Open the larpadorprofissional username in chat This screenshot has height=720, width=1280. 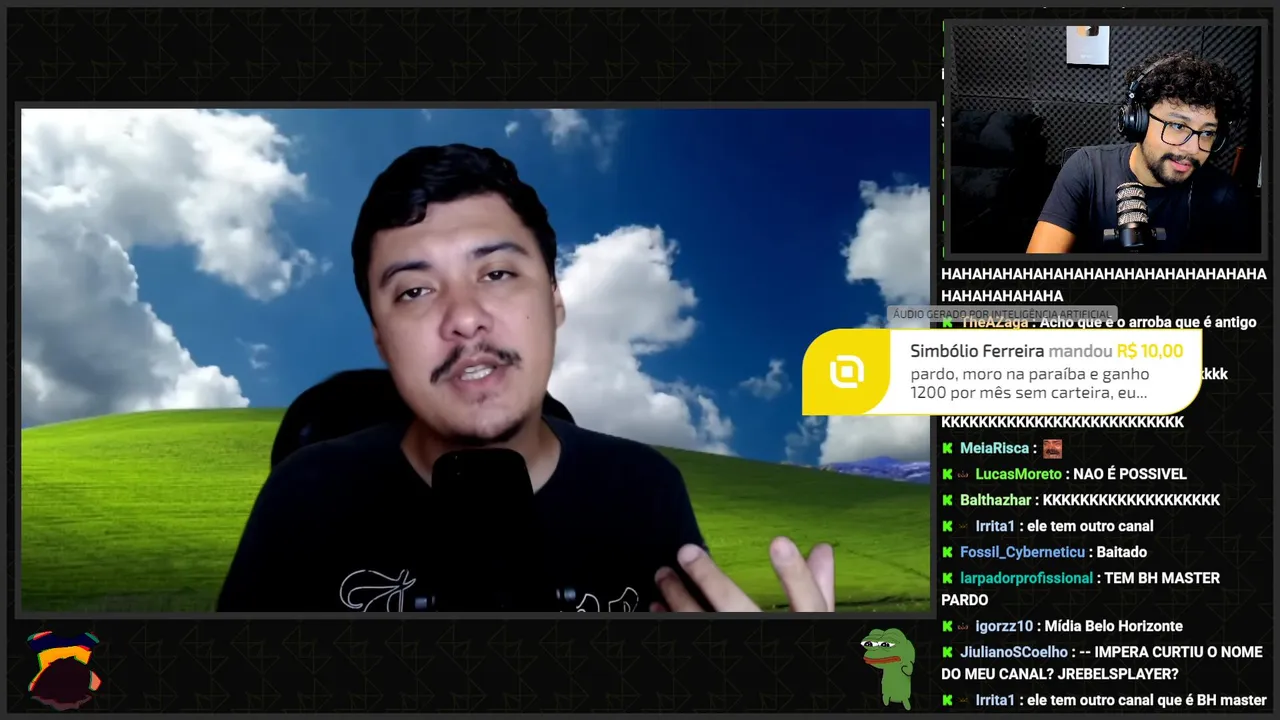[1026, 578]
